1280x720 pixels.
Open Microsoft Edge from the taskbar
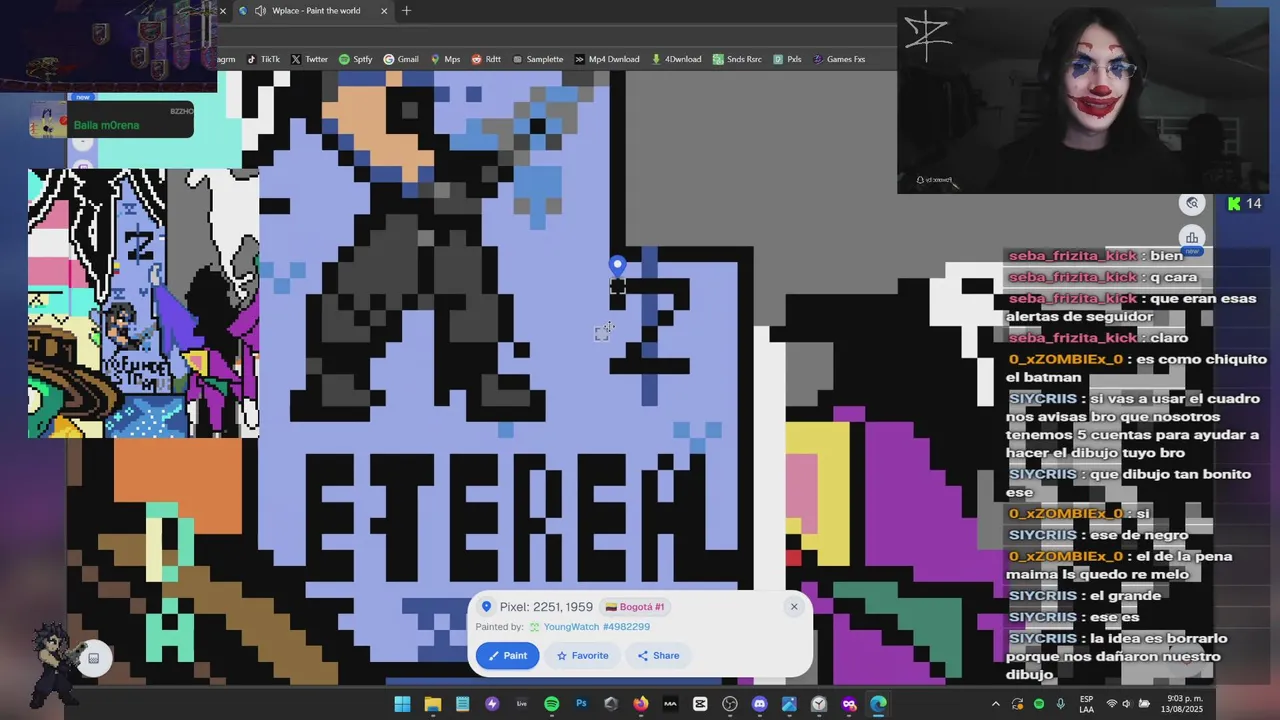pos(878,704)
